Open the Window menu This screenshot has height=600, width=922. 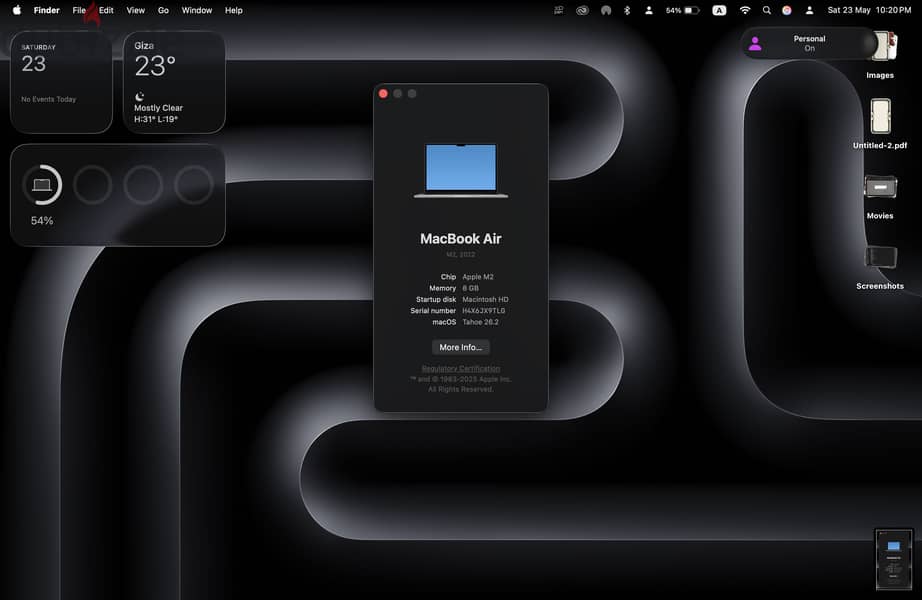(196, 10)
